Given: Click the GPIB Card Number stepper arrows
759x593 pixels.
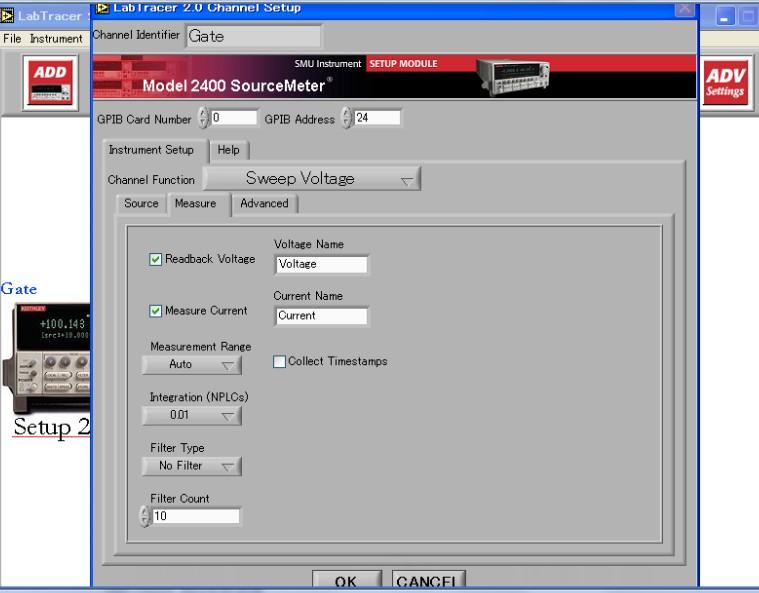Looking at the screenshot, I should pos(204,118).
